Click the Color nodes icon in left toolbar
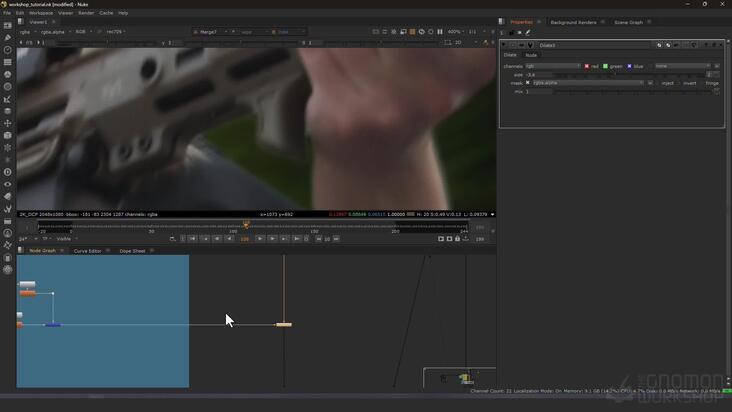732x412 pixels. tap(7, 74)
